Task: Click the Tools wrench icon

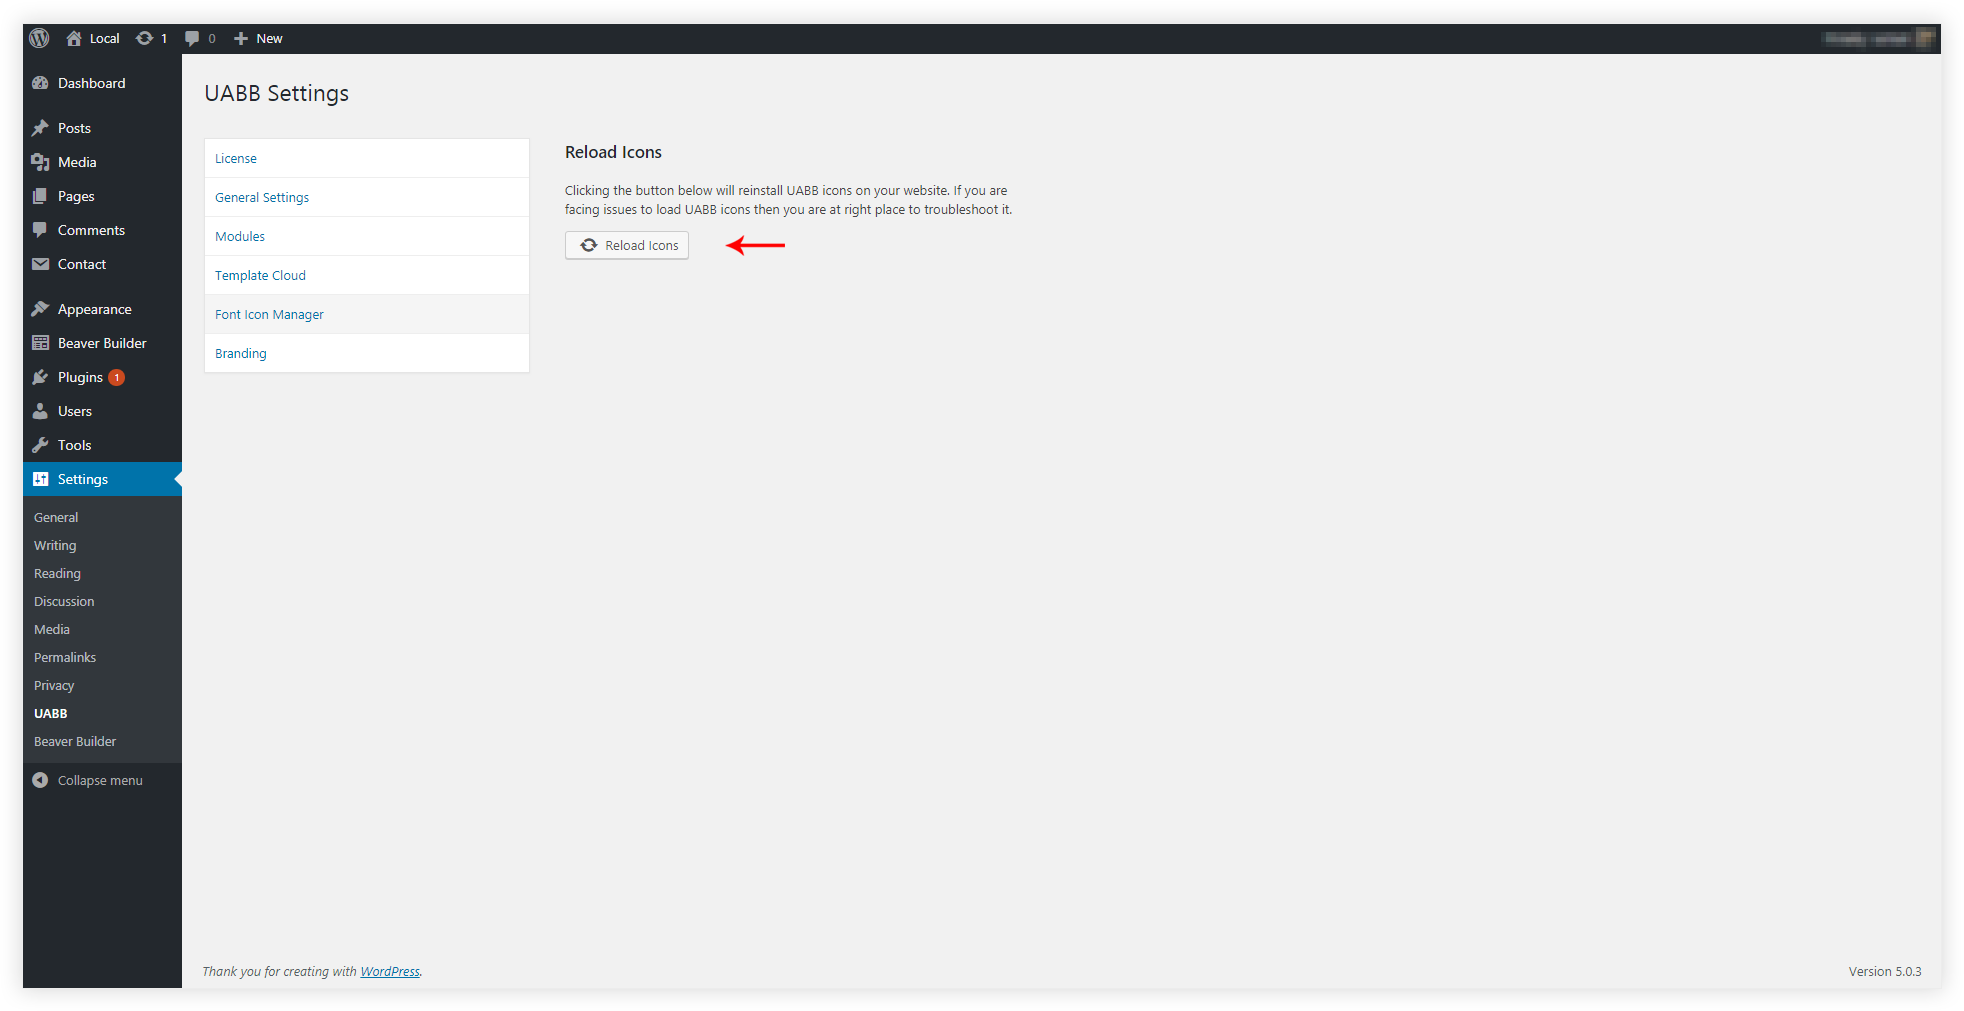Action: coord(40,445)
